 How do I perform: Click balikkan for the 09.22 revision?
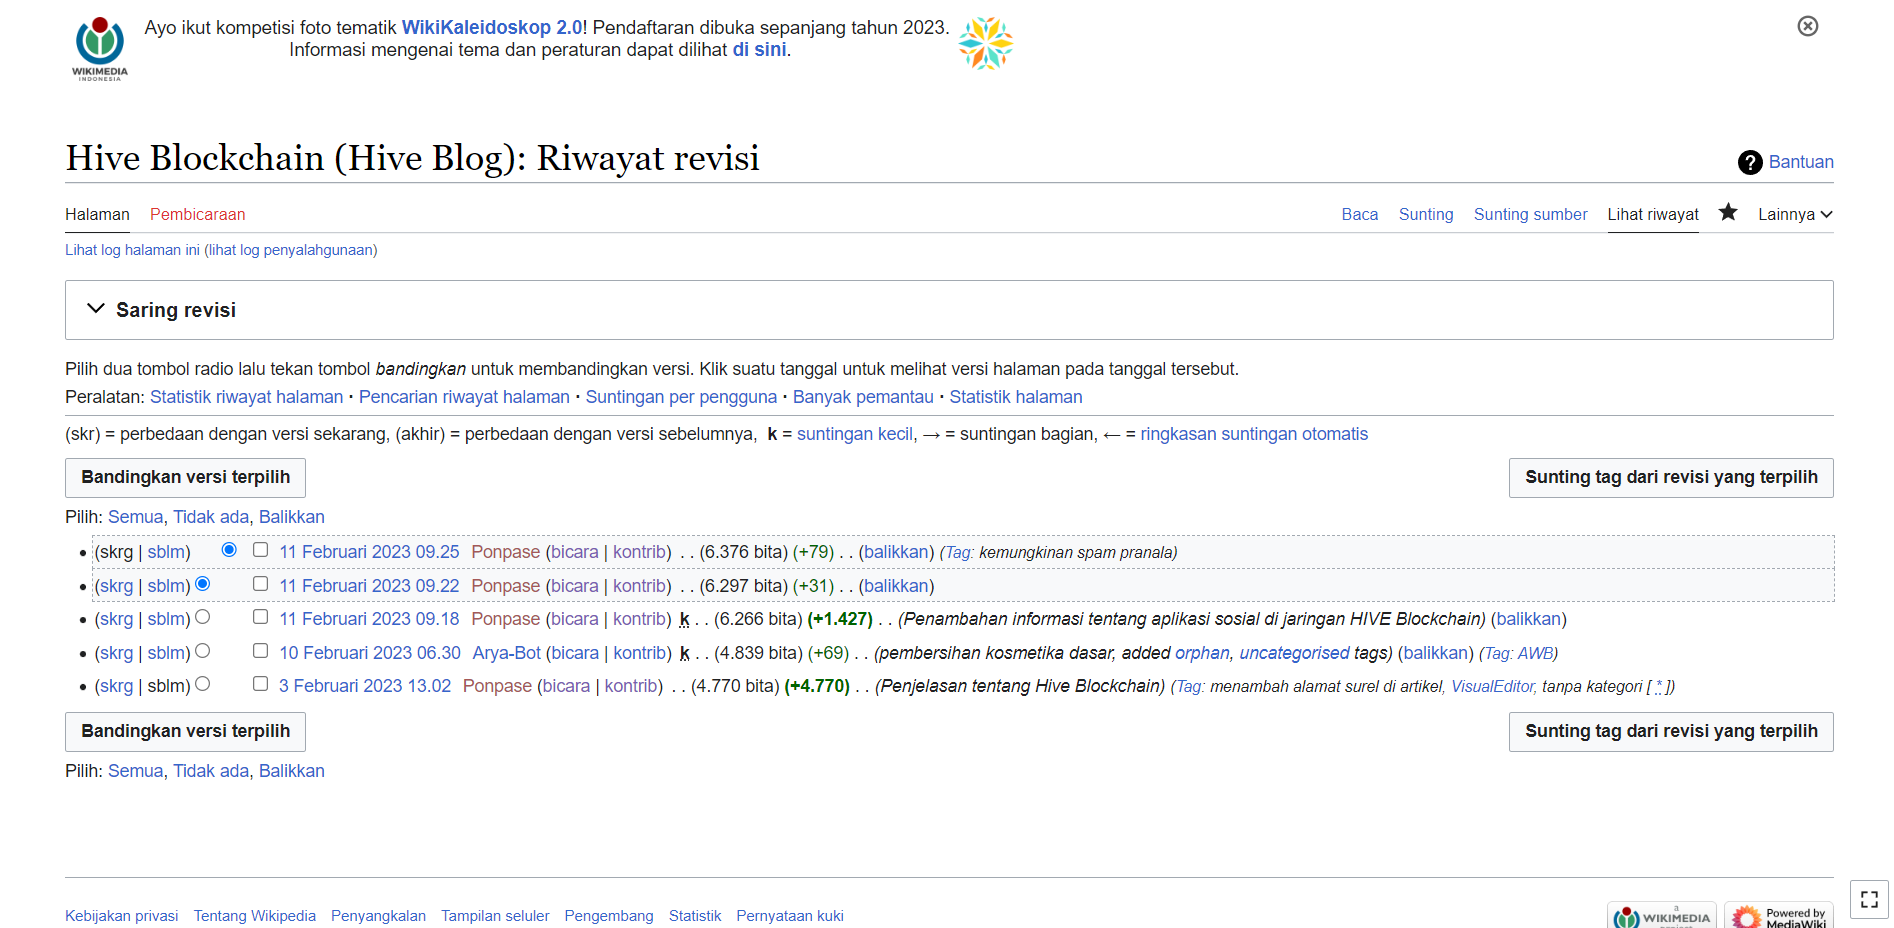click(896, 586)
